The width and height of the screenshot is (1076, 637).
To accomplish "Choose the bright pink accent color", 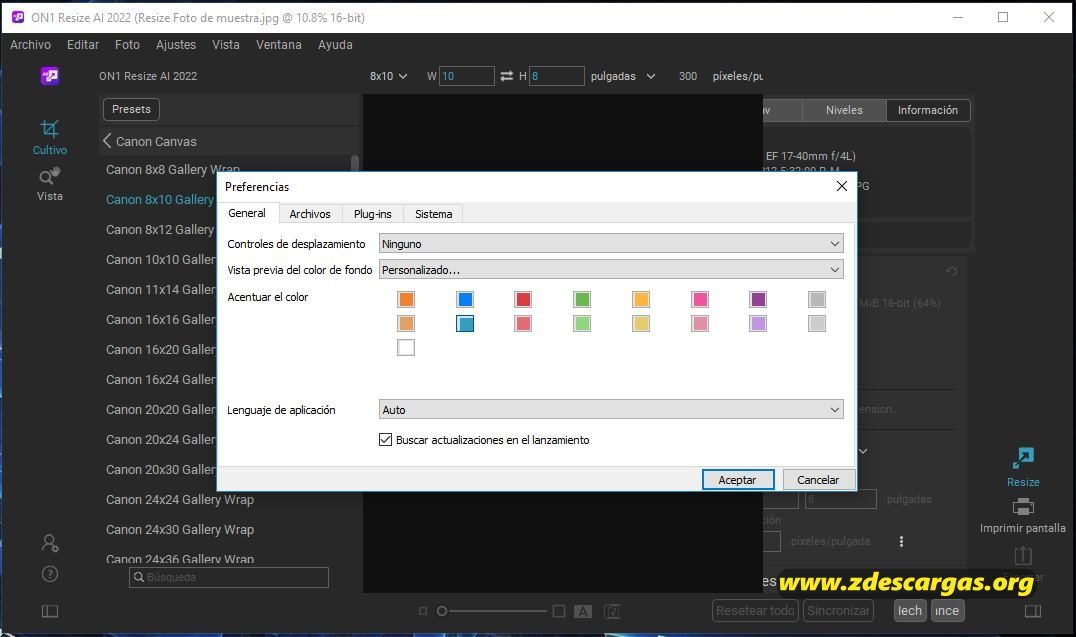I will coord(700,299).
